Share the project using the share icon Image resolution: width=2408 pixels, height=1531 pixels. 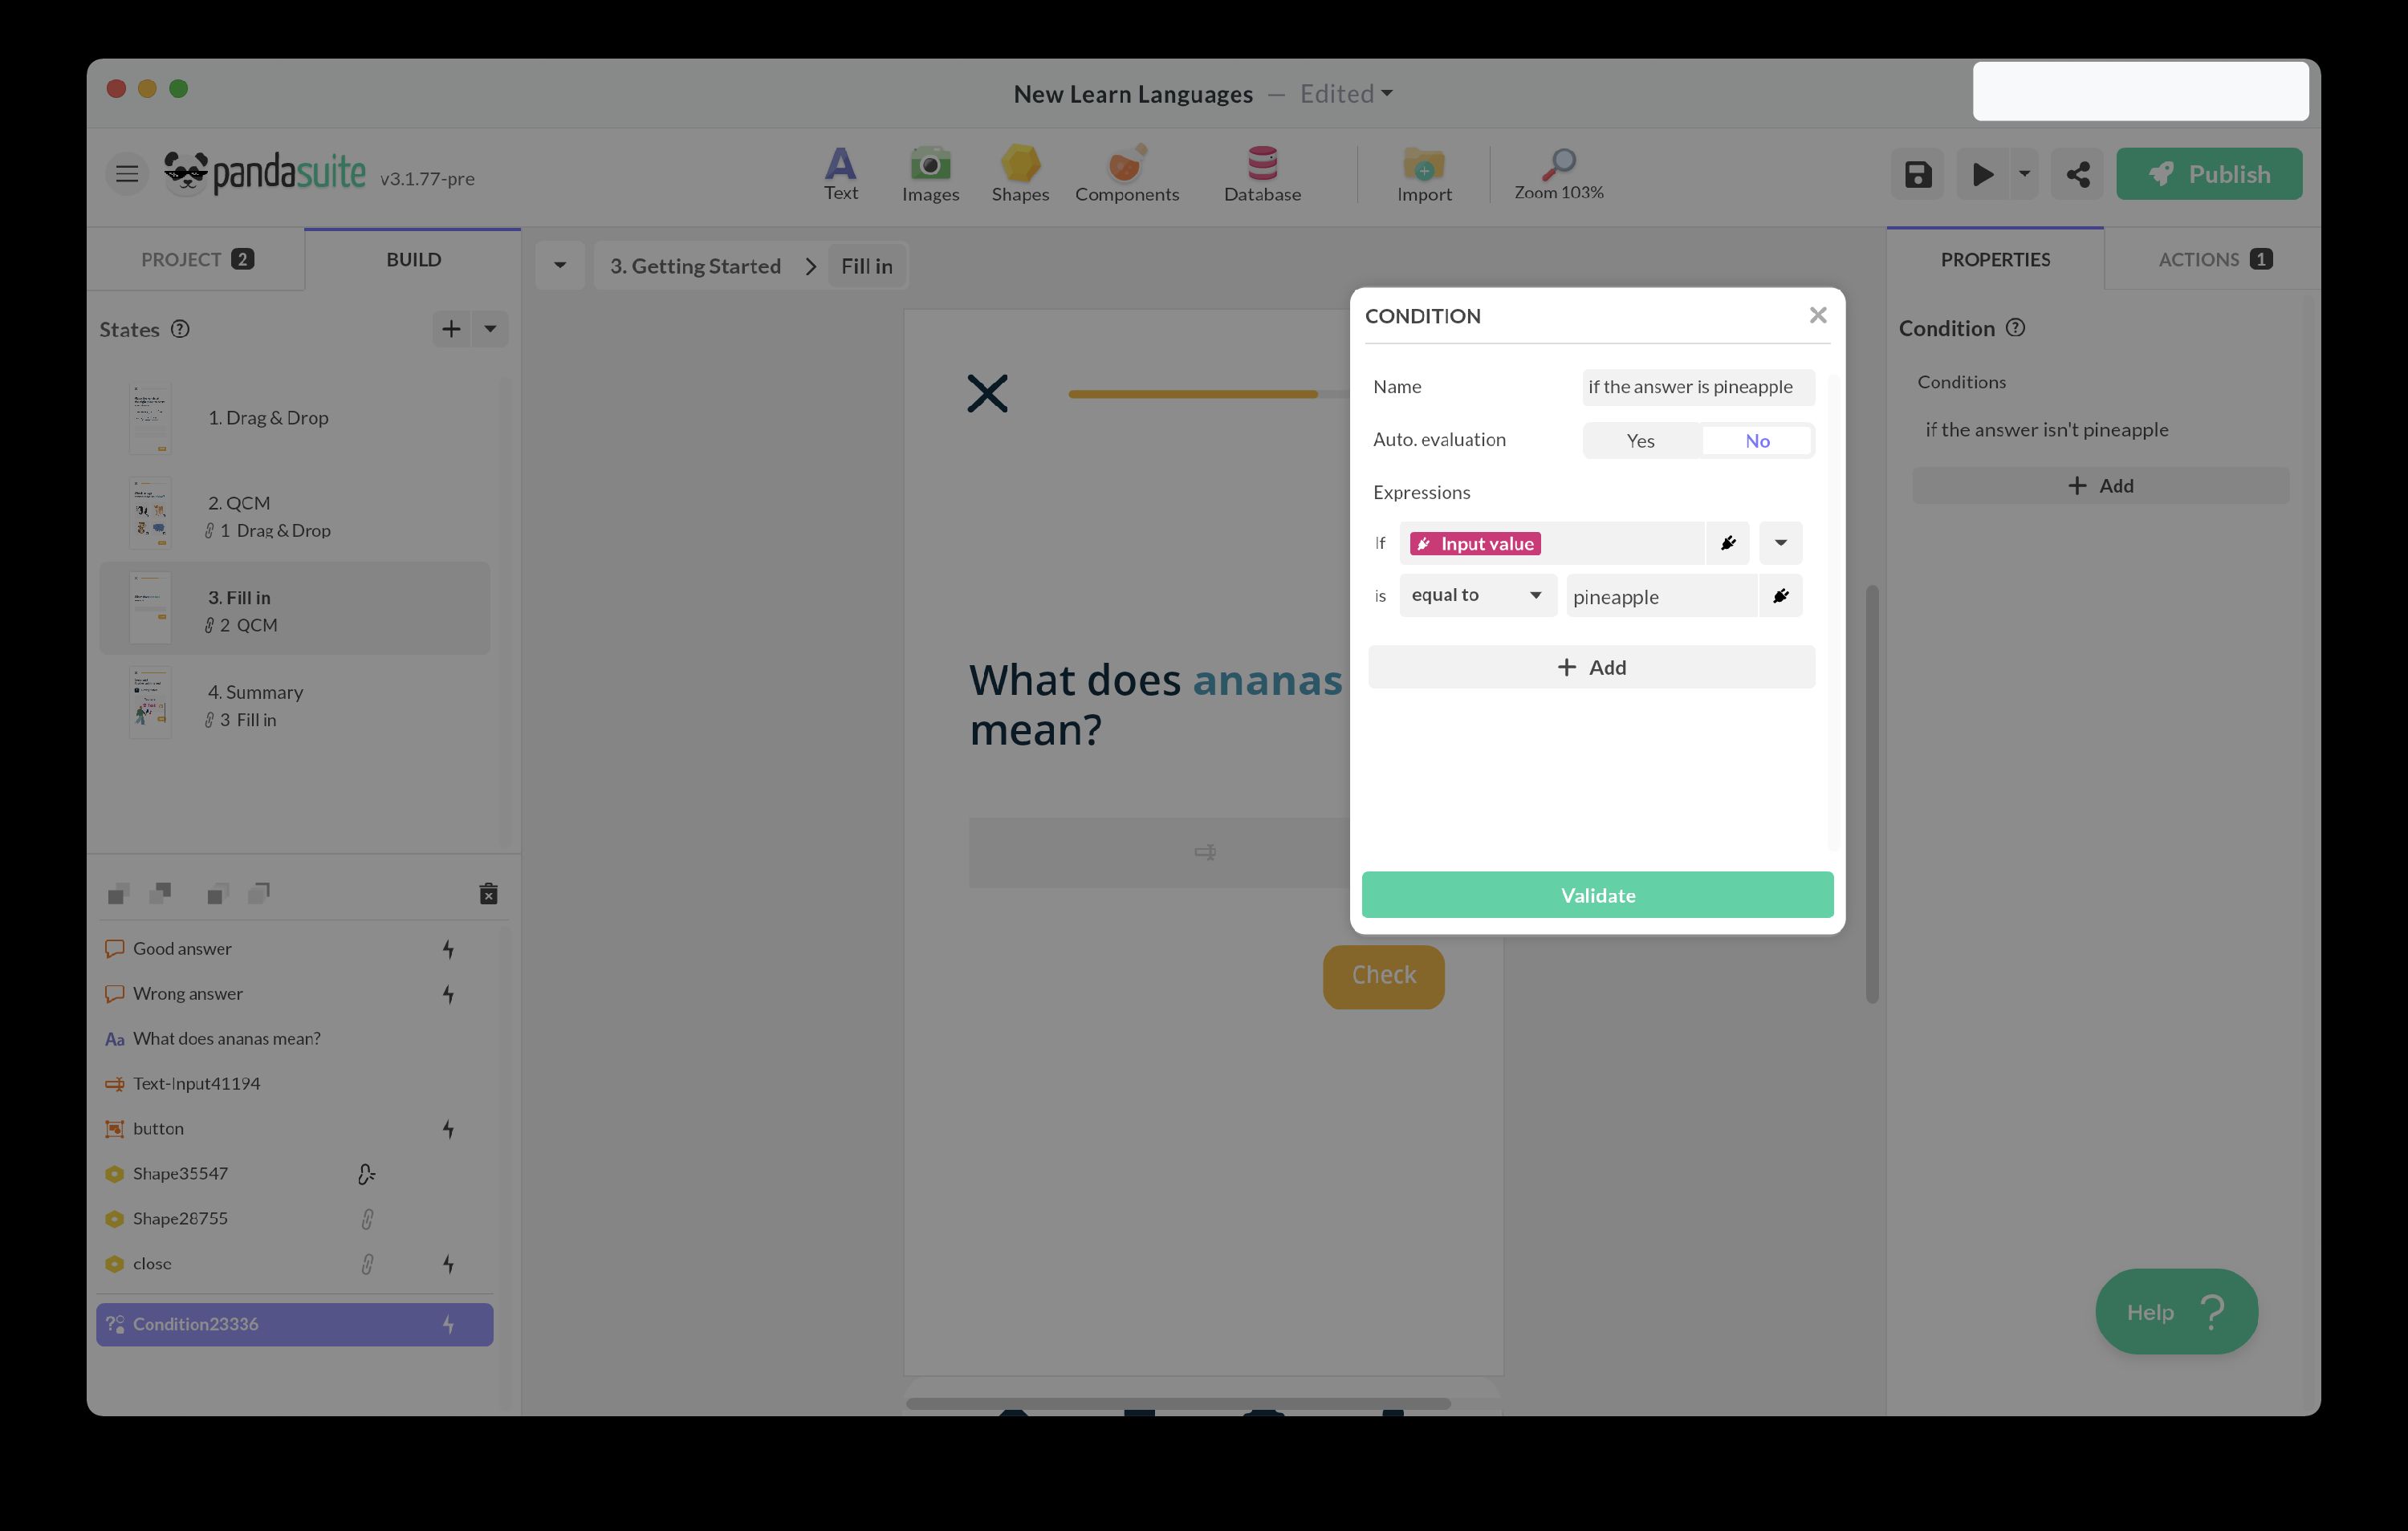pos(2077,173)
